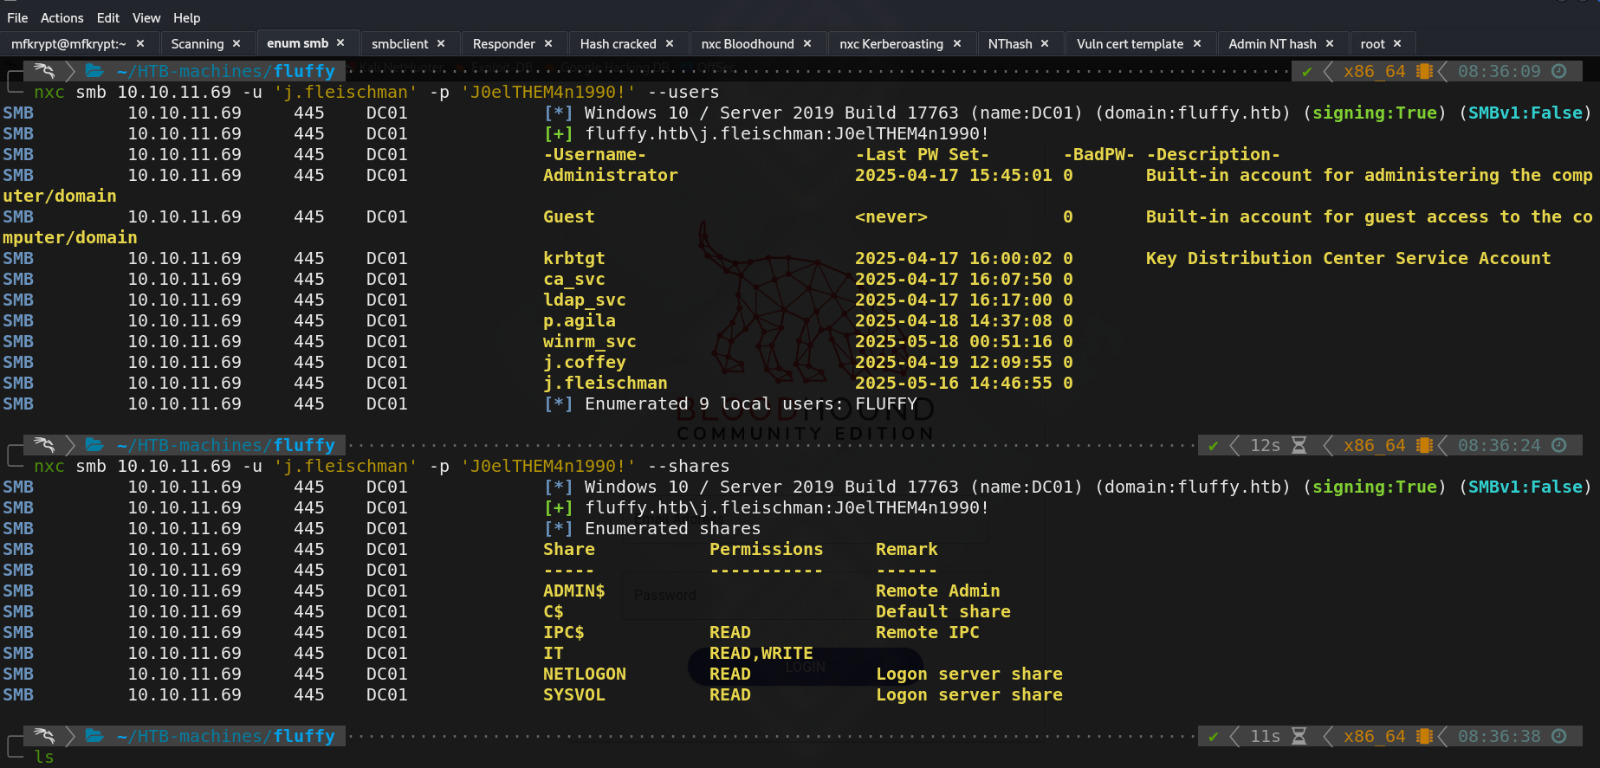This screenshot has height=768, width=1600.
Task: Click the username 'j.coffey'
Action: (x=584, y=362)
